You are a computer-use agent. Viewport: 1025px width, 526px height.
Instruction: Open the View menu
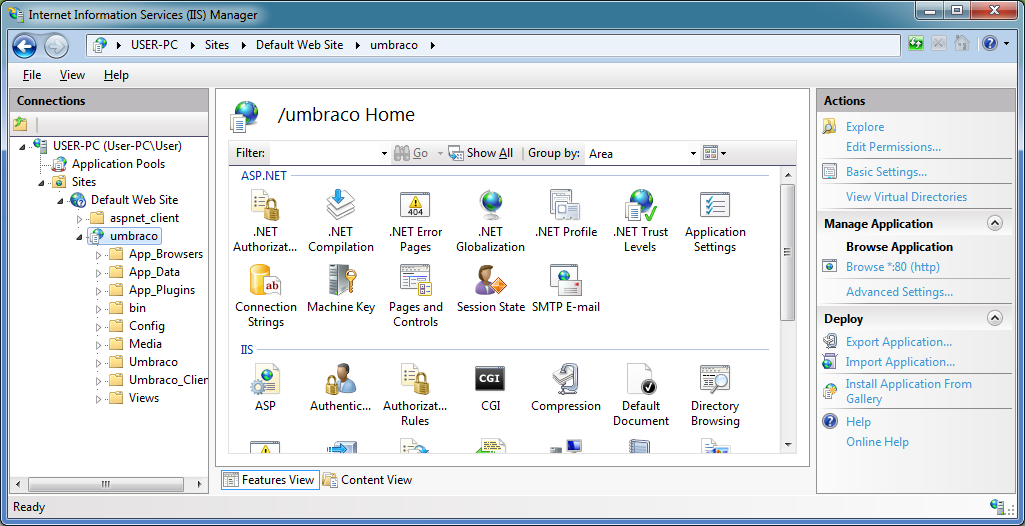72,75
